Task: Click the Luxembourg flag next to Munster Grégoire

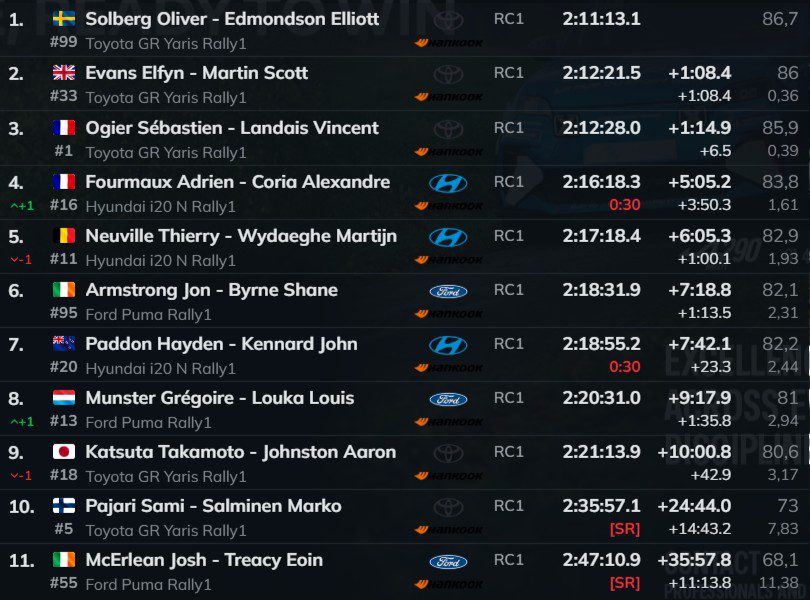Action: tap(63, 398)
